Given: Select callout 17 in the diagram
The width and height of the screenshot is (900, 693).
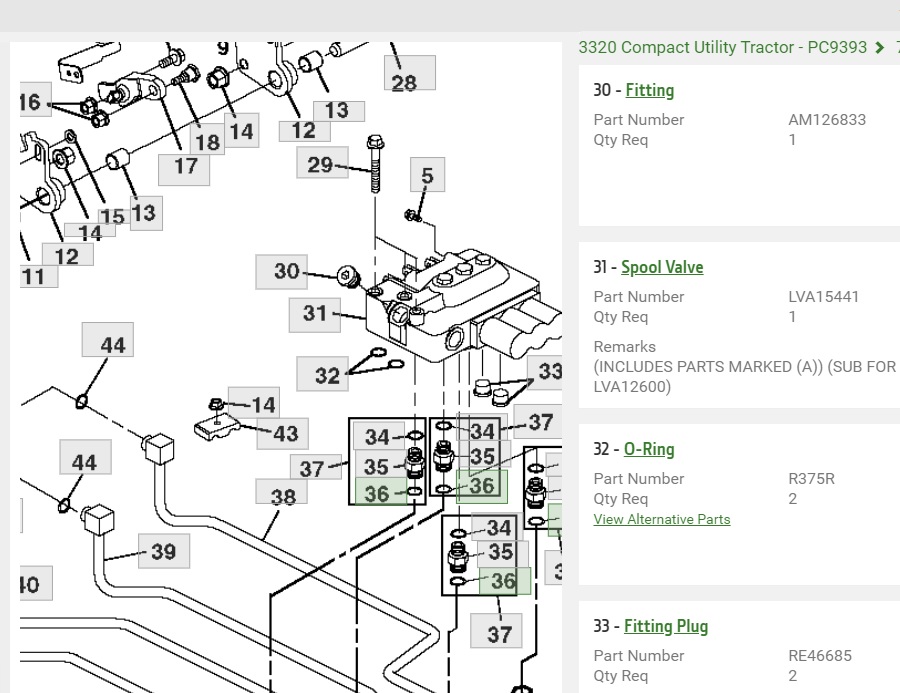Looking at the screenshot, I should (185, 166).
